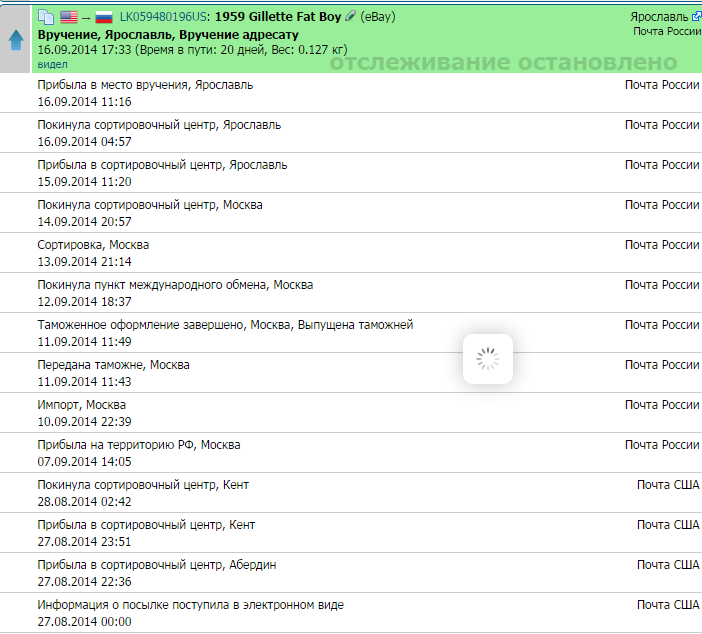Image resolution: width=702 pixels, height=634 pixels.
Task: Select "Таможенное оформление завершено" event row
Action: [225, 325]
